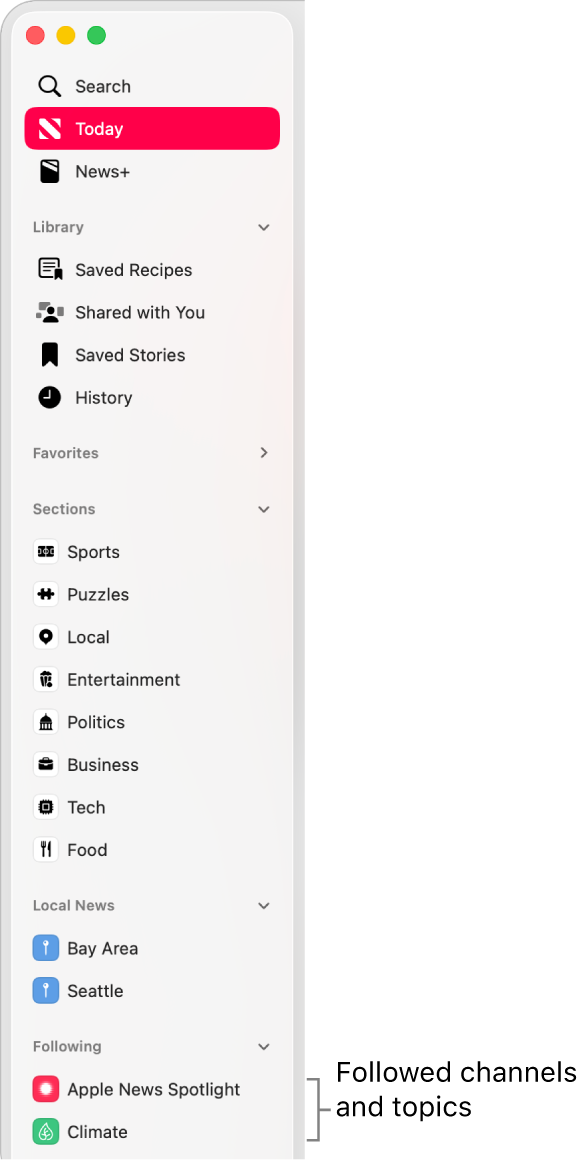
Task: Collapse the Local News group
Action: point(263,905)
